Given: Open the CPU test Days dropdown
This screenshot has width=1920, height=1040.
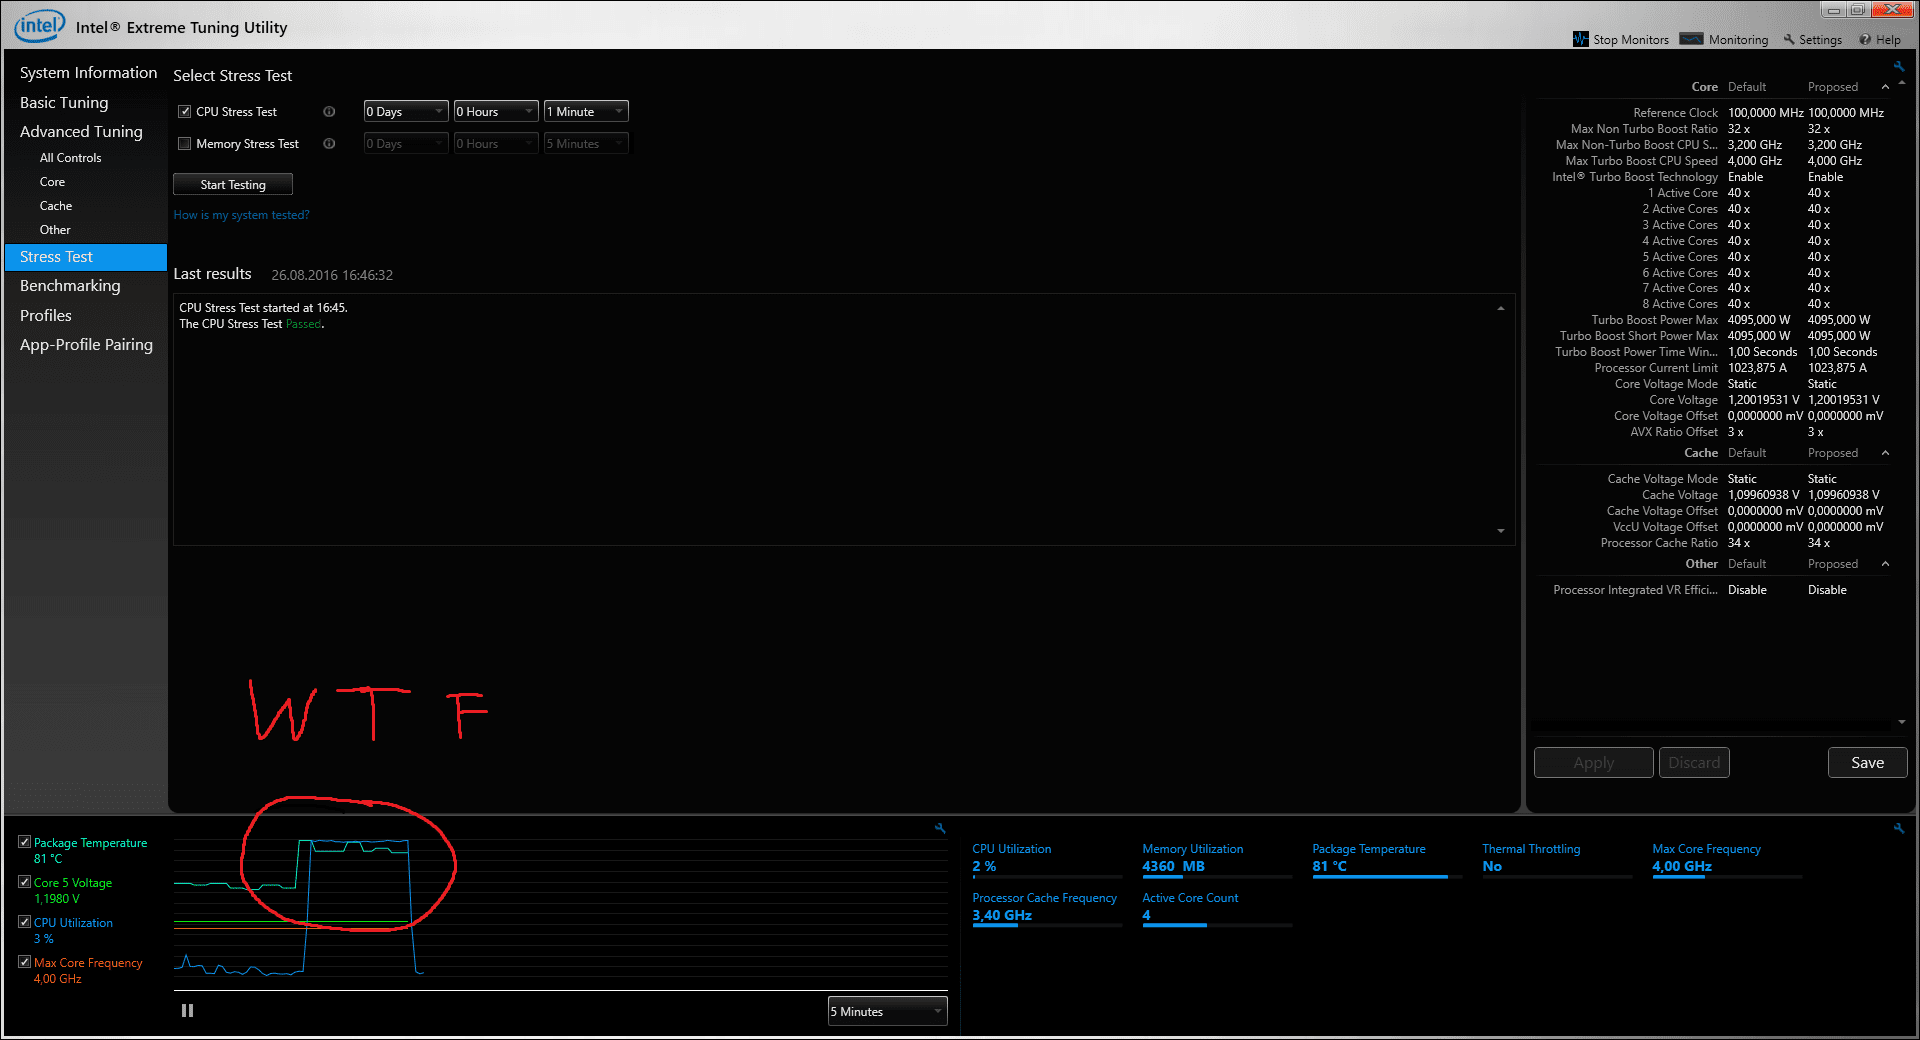Looking at the screenshot, I should coord(406,112).
